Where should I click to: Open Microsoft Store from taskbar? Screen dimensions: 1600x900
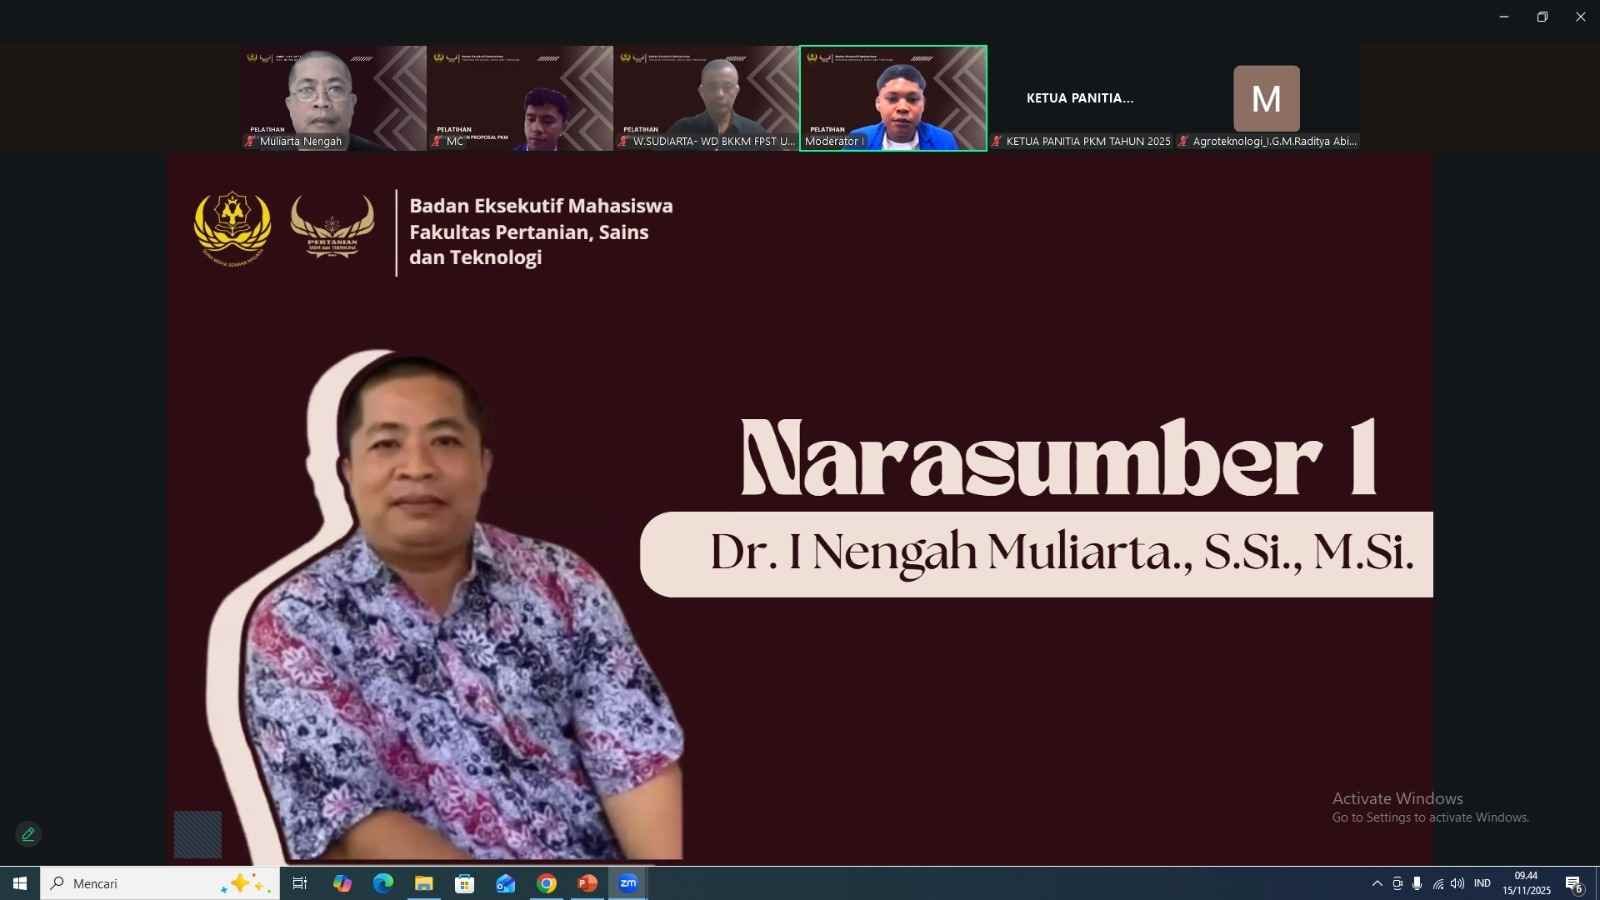[465, 883]
